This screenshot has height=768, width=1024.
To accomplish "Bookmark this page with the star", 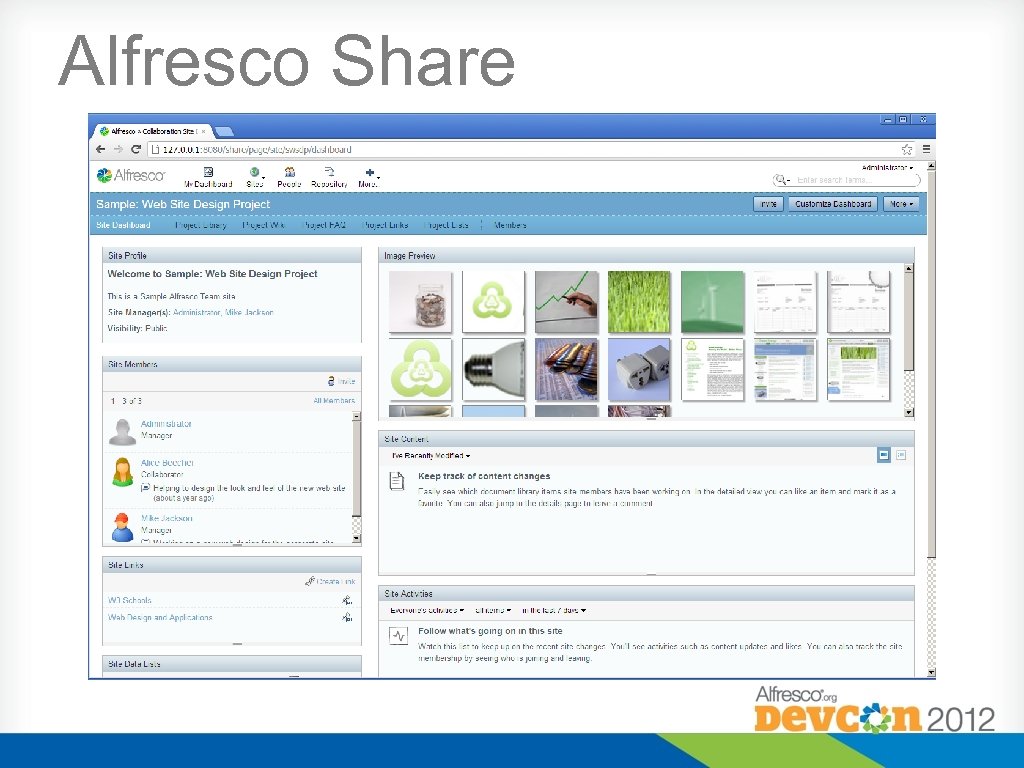I will coord(906,150).
